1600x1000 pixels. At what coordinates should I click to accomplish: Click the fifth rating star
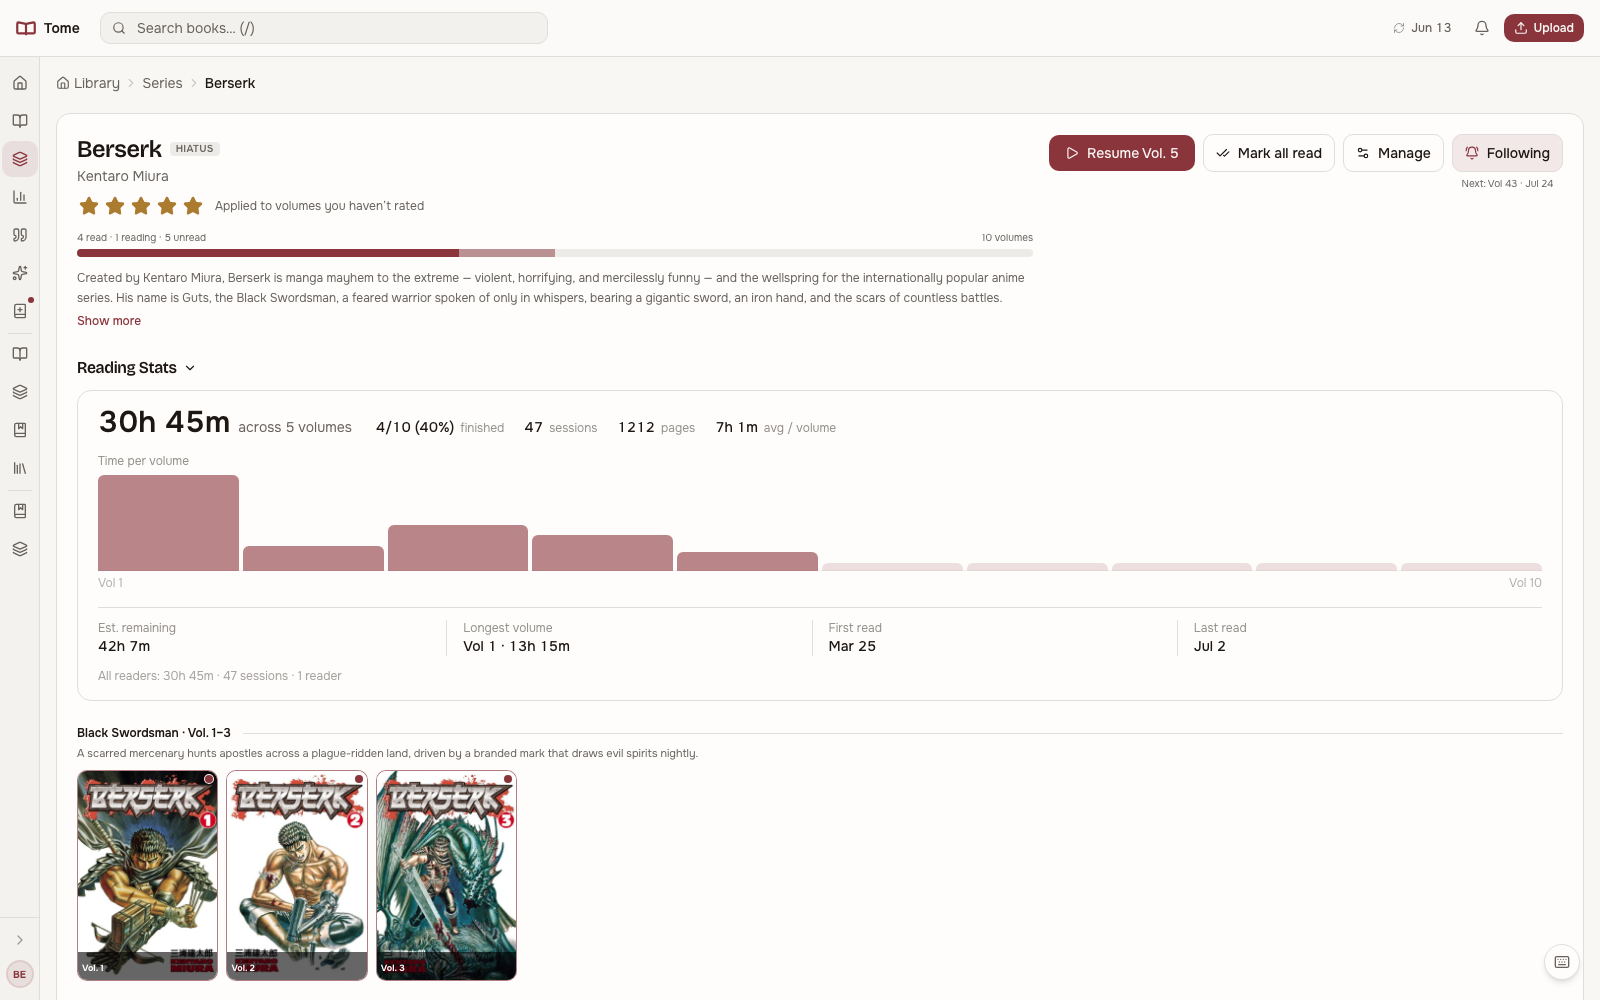click(193, 206)
